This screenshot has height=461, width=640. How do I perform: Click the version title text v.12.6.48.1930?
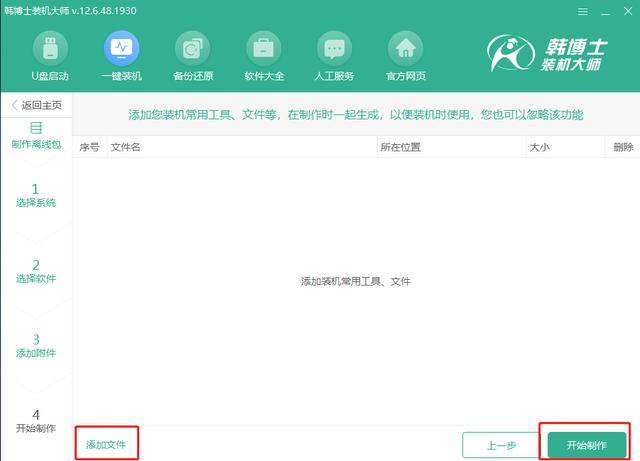[x=104, y=11]
